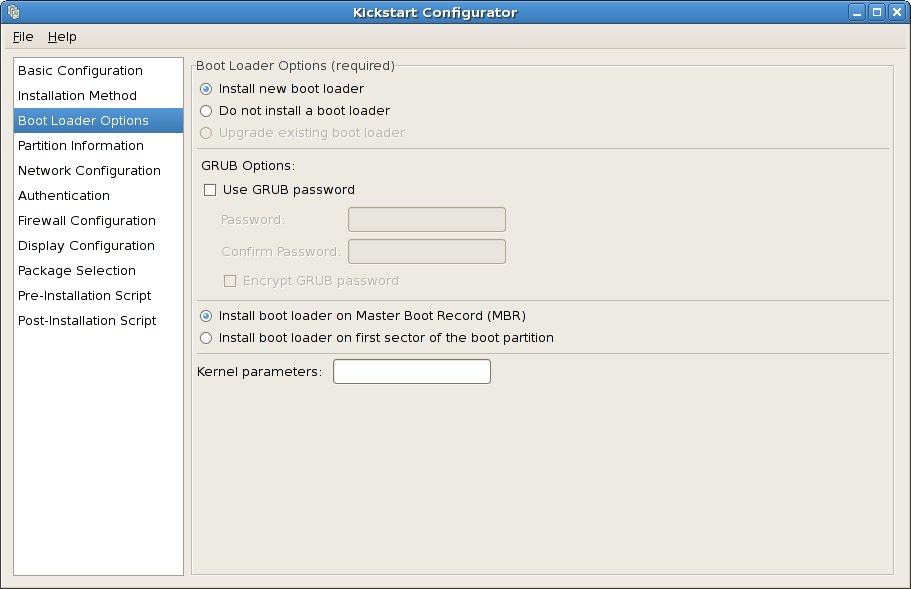The height and width of the screenshot is (589, 911).
Task: Click inside the Kernel parameters field
Action: point(411,371)
